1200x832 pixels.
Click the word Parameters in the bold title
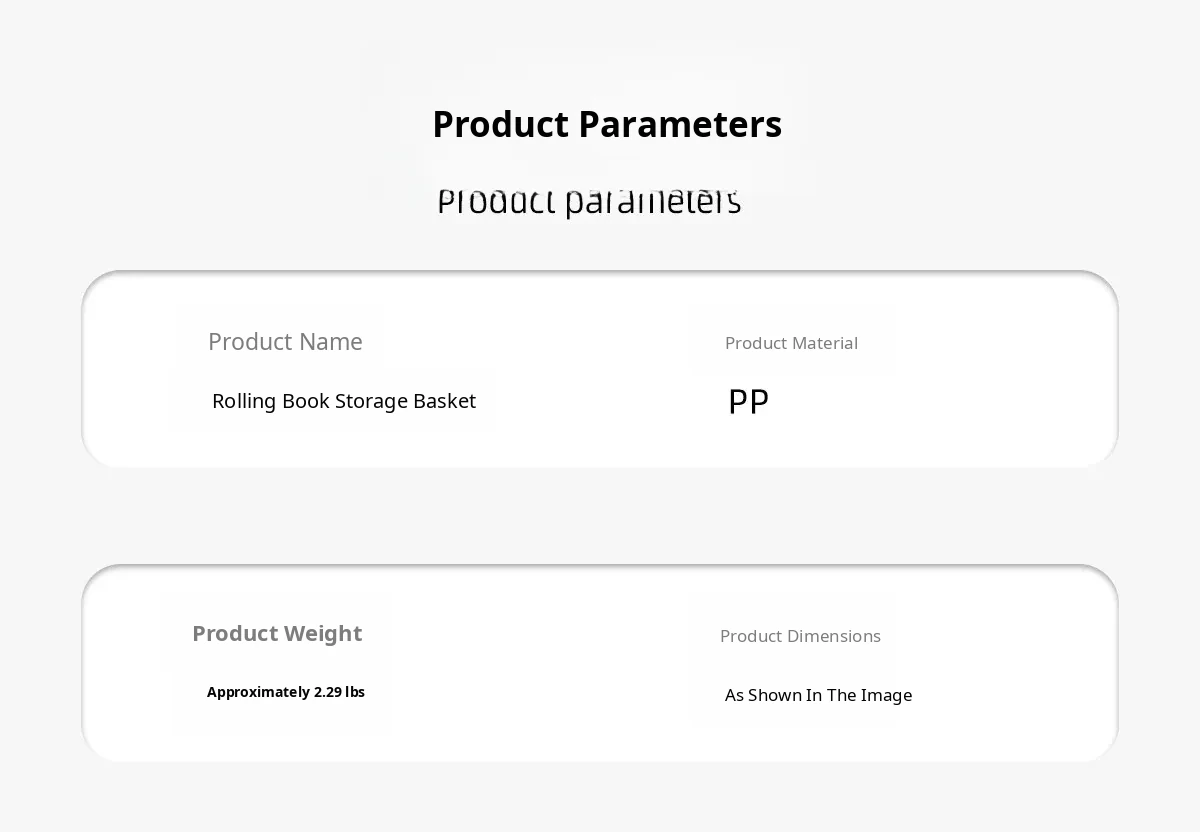[x=680, y=125]
